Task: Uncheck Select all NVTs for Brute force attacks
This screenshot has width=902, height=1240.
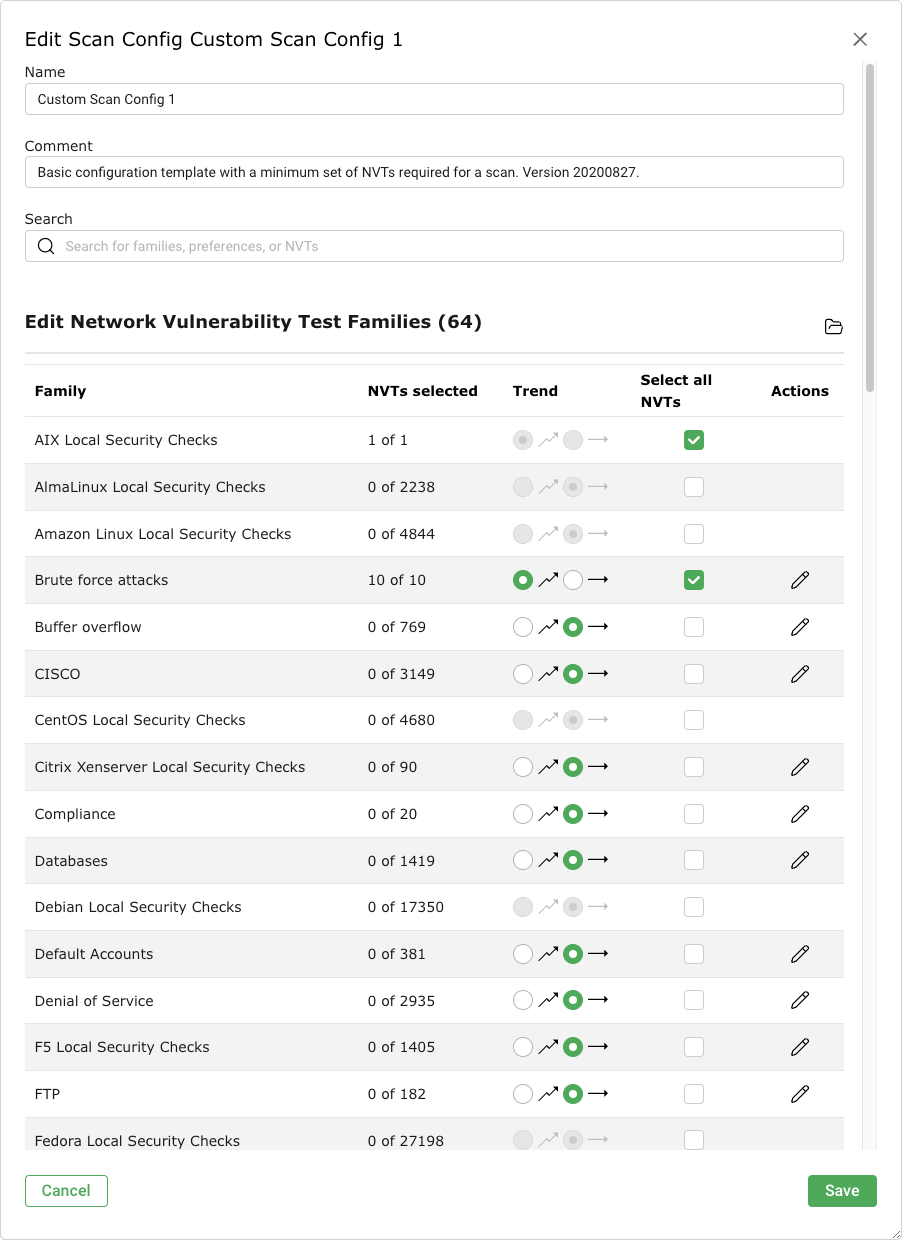Action: pyautogui.click(x=694, y=580)
